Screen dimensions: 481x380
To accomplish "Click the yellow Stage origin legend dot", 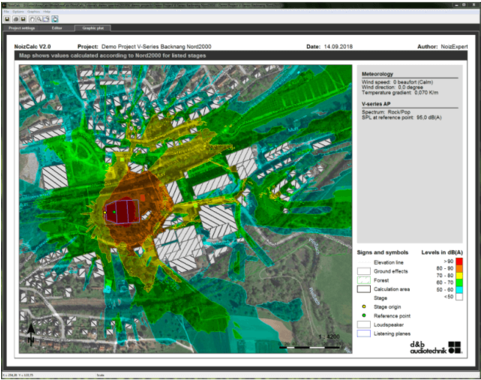I will 364,307.
